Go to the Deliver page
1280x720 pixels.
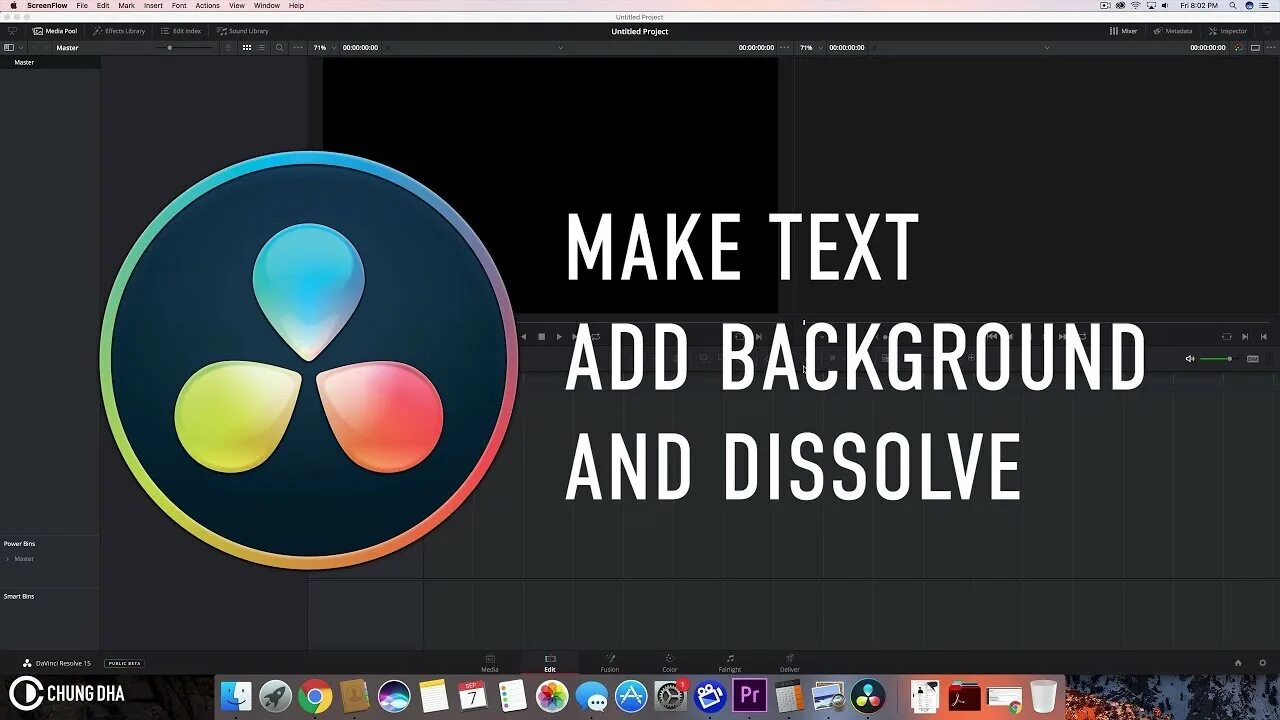(x=790, y=663)
